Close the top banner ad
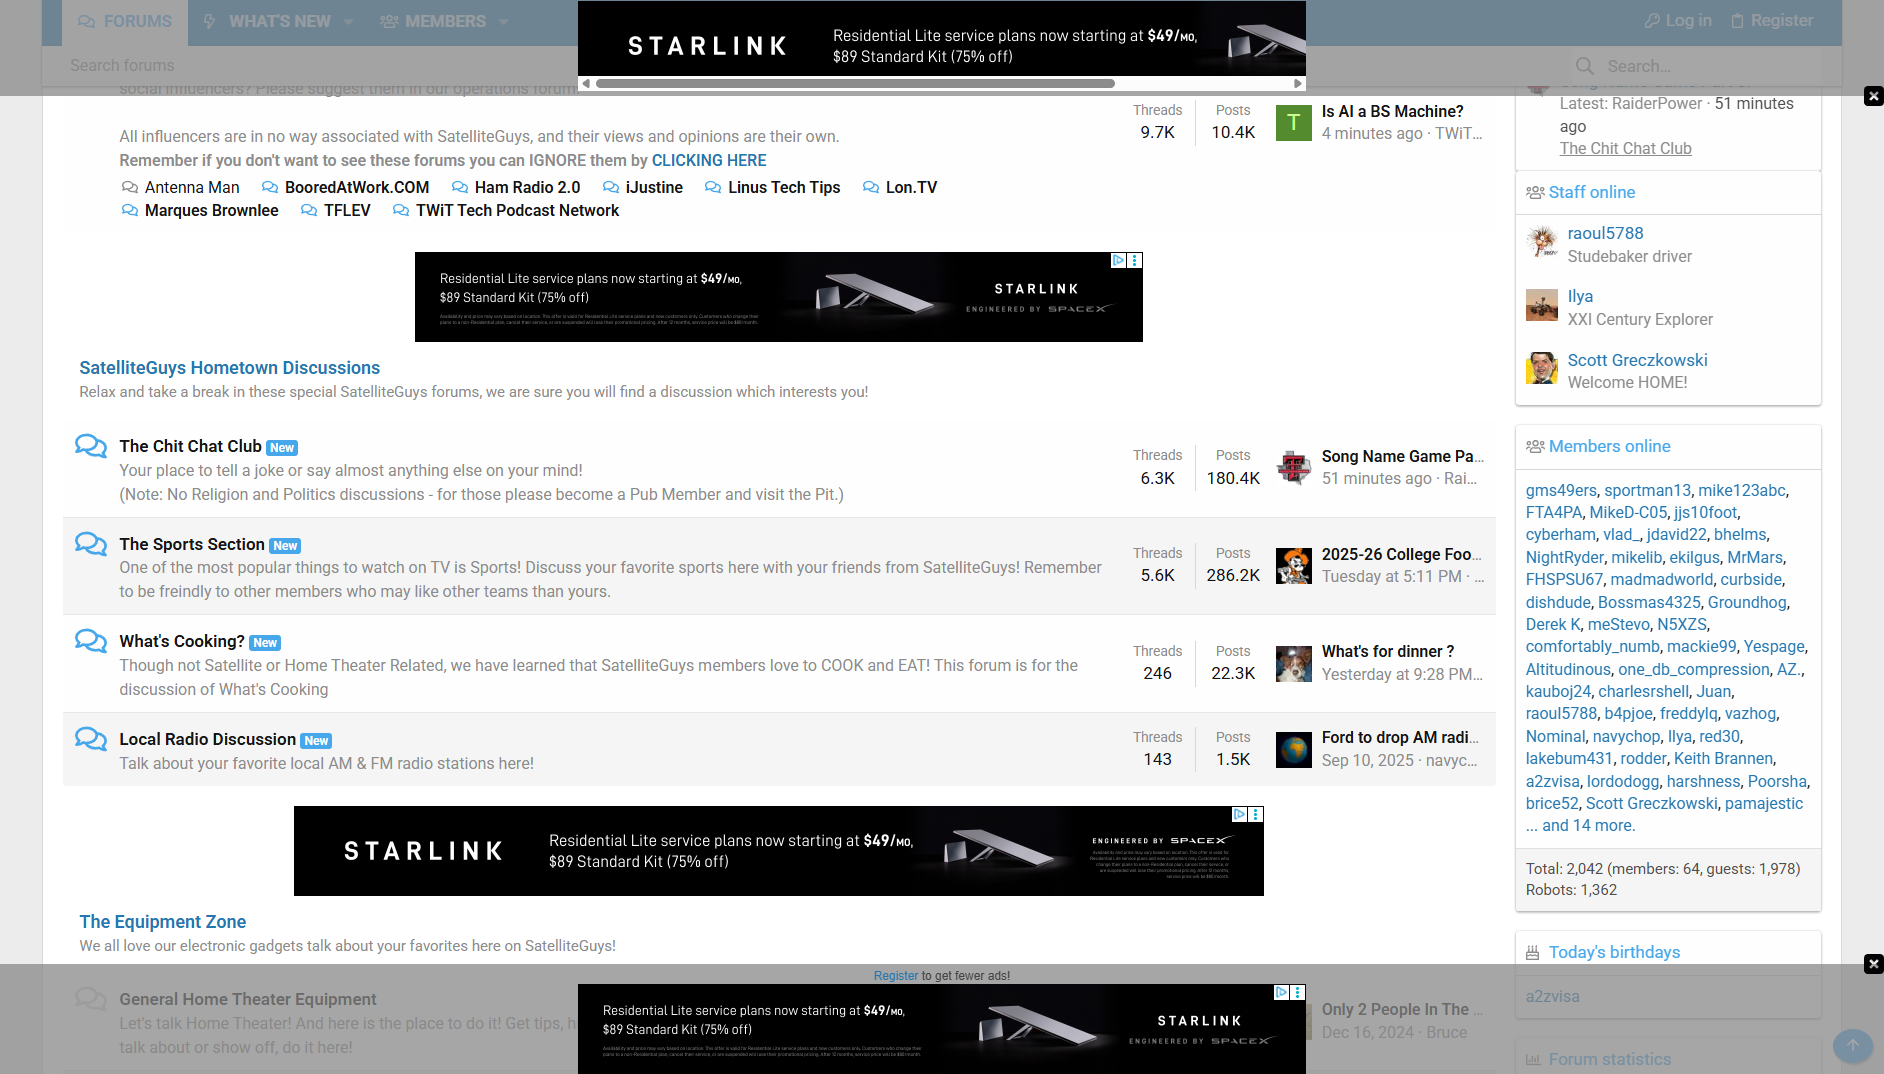Viewport: 1884px width, 1074px height. coord(1874,96)
